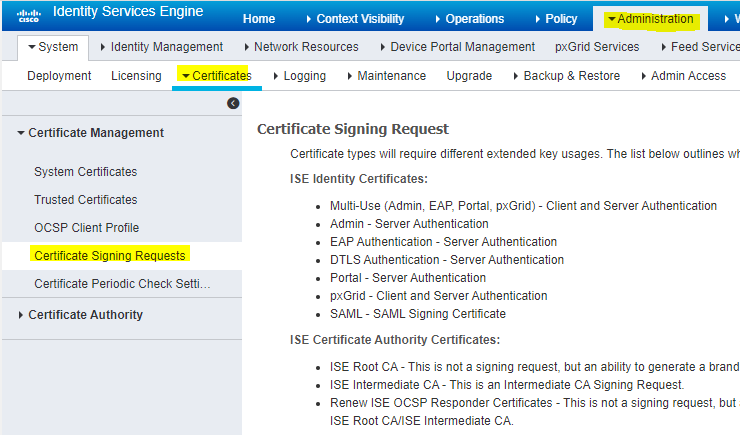Collapse the left sidebar with the arrow icon

[x=233, y=103]
